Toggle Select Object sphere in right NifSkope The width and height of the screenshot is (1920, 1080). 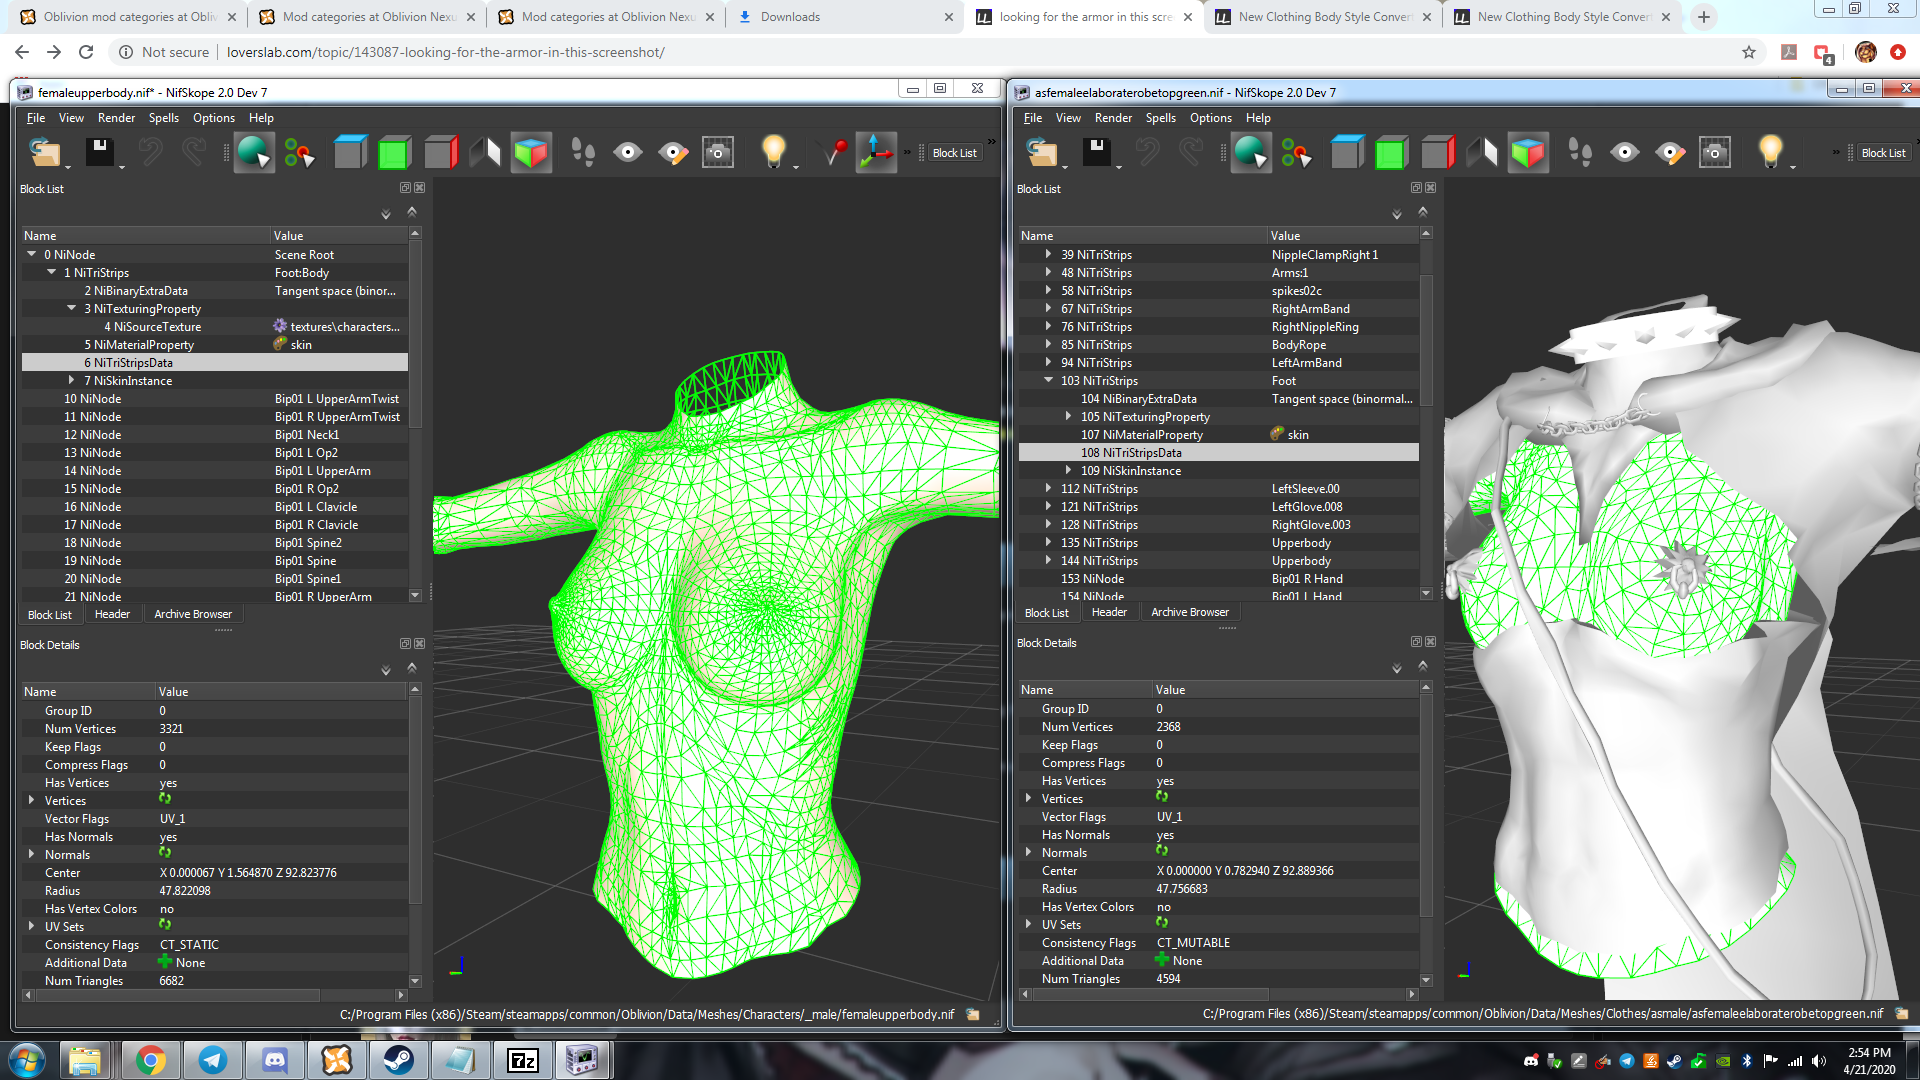(1251, 153)
